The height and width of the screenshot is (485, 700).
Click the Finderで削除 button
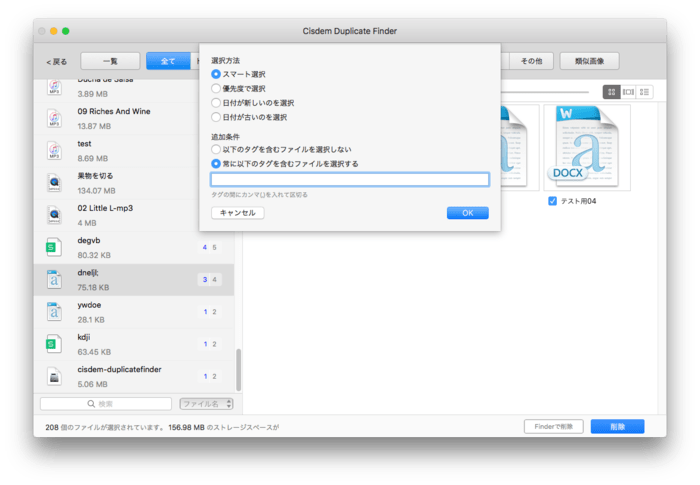pos(554,426)
